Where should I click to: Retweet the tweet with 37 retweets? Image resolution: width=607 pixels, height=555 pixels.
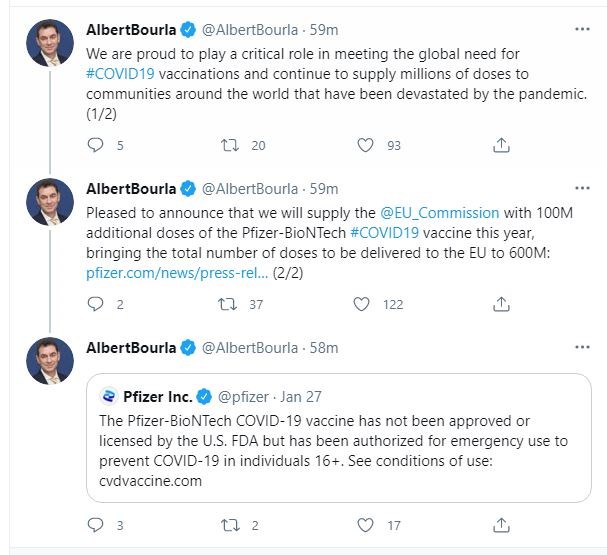(x=229, y=304)
